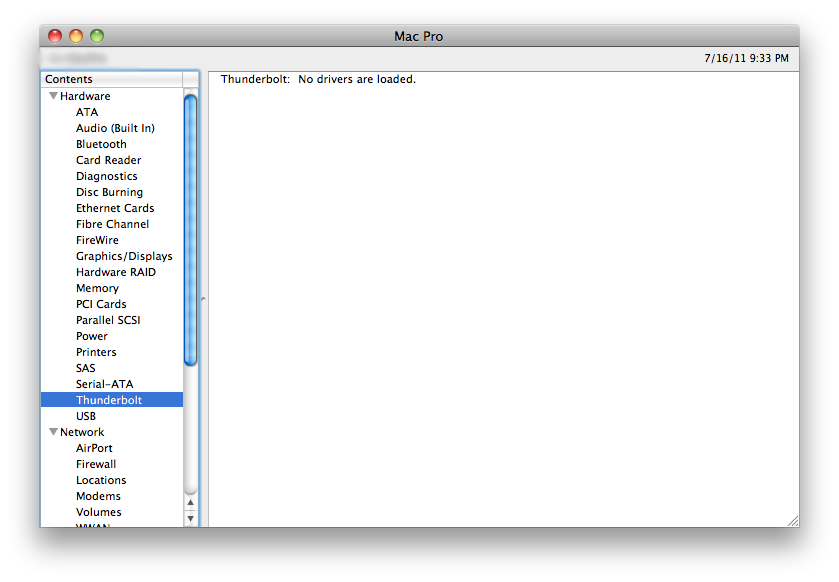Select ATA in the Hardware list
Image resolution: width=839 pixels, height=582 pixels.
click(x=87, y=112)
